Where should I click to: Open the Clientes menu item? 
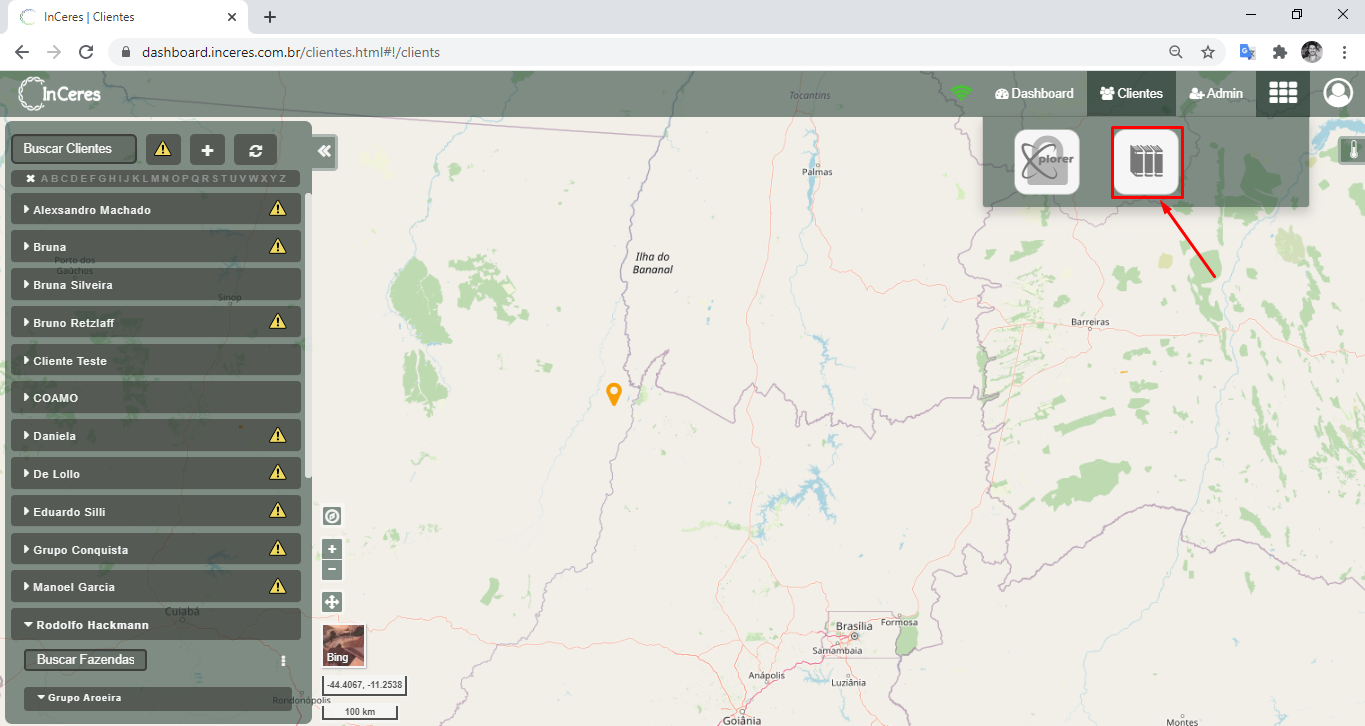(x=1131, y=93)
